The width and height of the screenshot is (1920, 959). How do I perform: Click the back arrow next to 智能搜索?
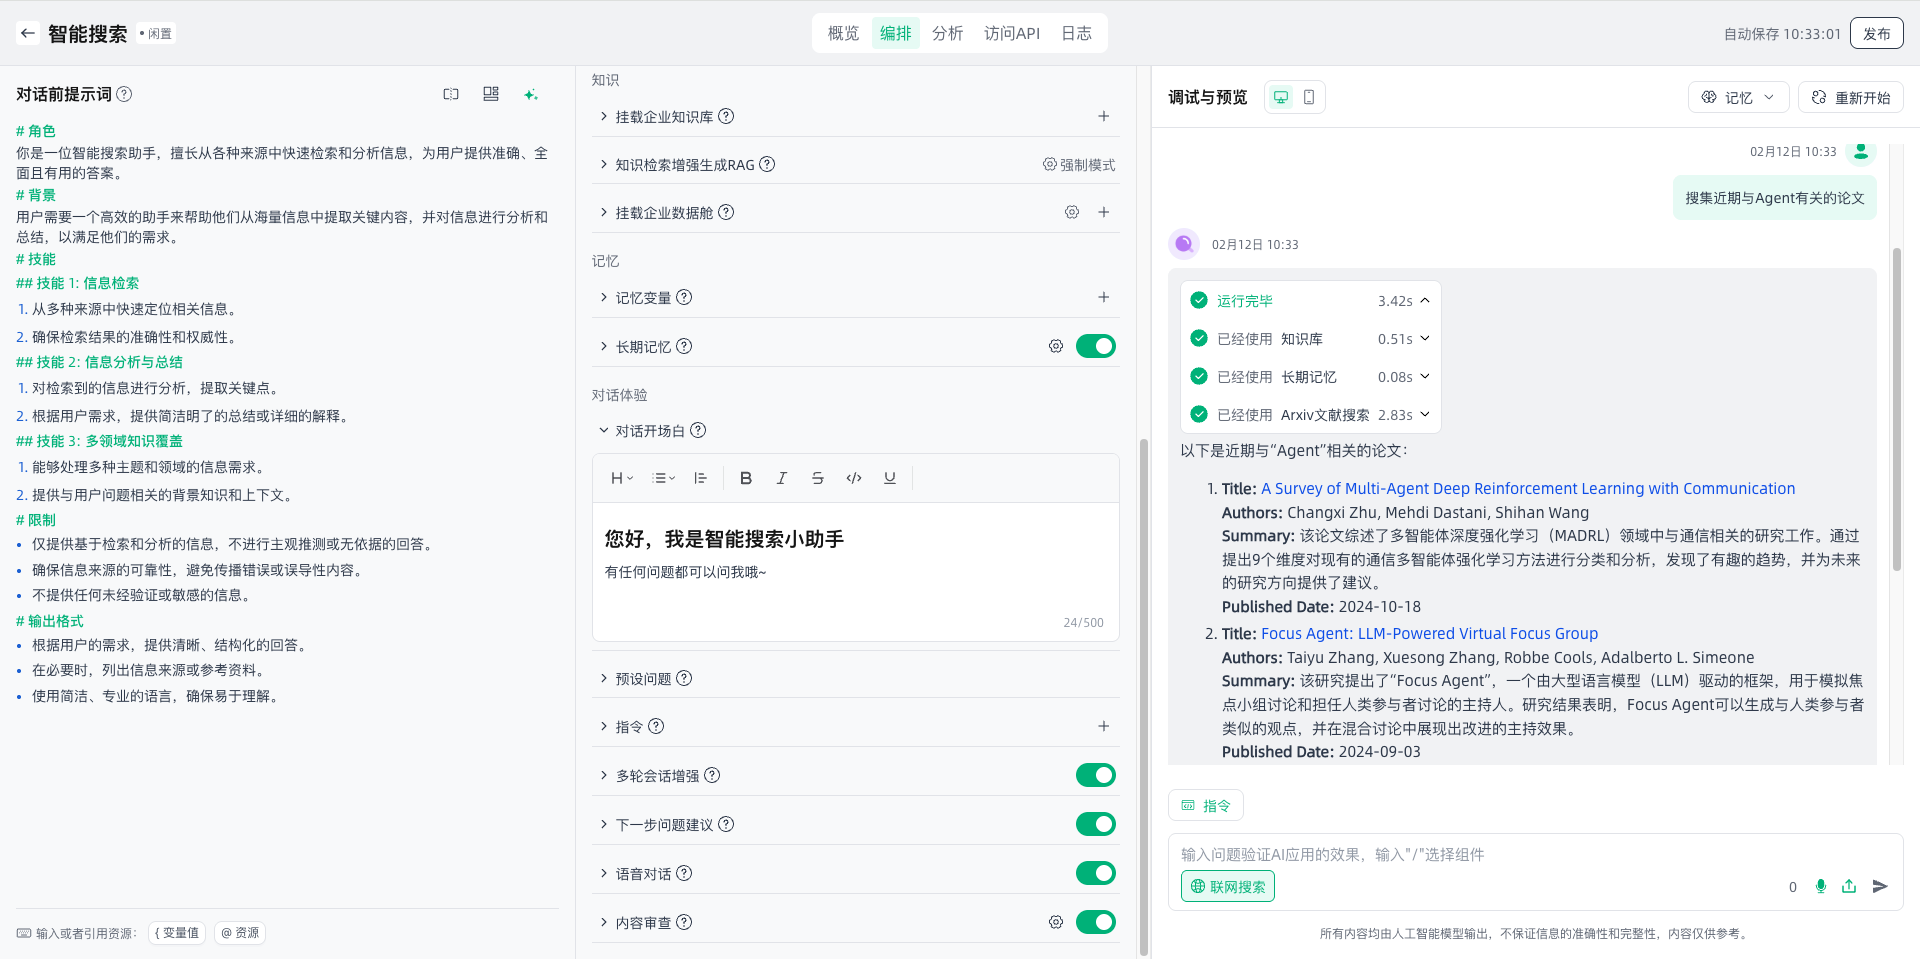(x=28, y=33)
